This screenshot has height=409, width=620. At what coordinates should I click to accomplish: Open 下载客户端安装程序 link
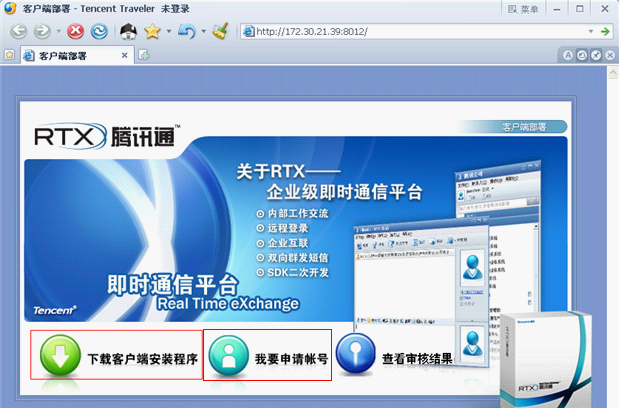pos(142,359)
